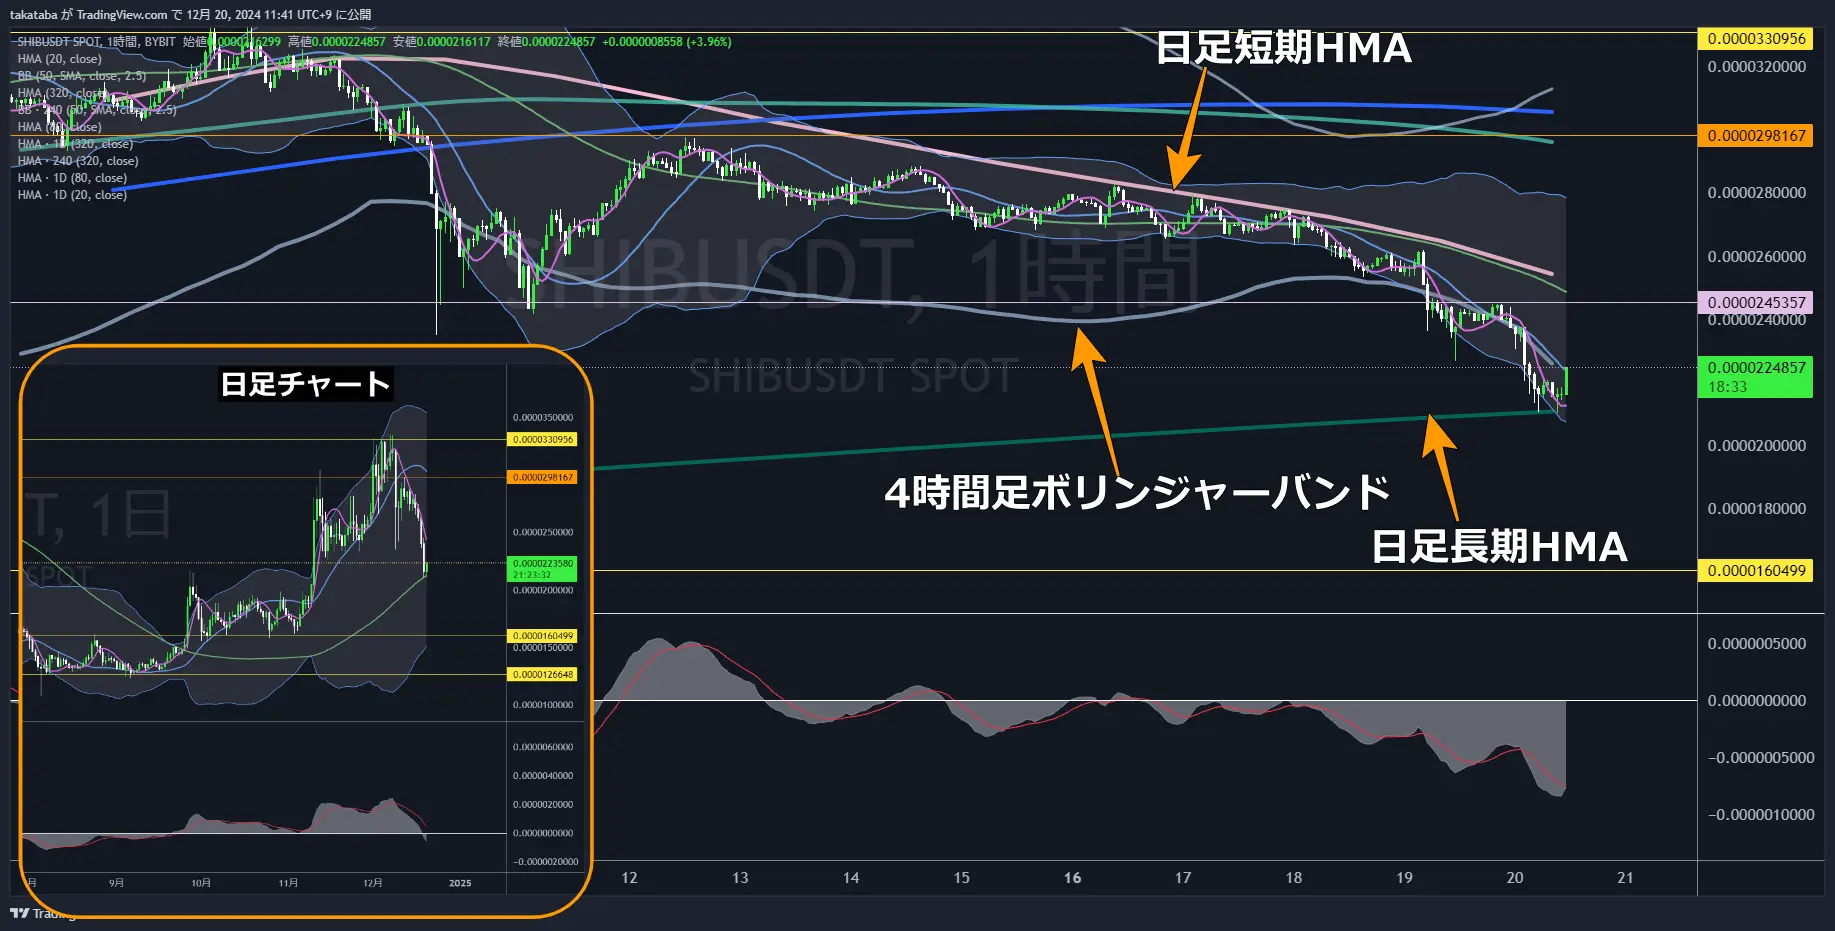Click 2025 on the inset chart time axis
Image resolution: width=1835 pixels, height=931 pixels.
coord(460,883)
